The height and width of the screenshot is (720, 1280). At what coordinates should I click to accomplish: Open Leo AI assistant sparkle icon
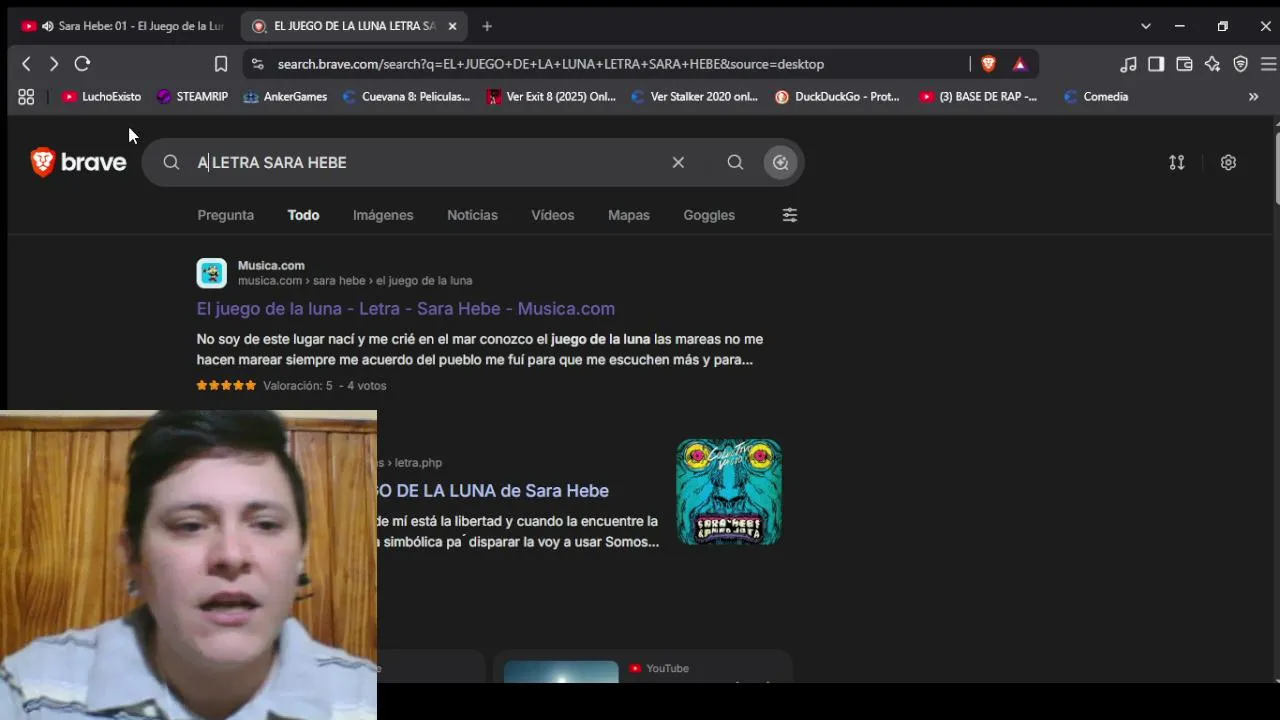(1212, 64)
